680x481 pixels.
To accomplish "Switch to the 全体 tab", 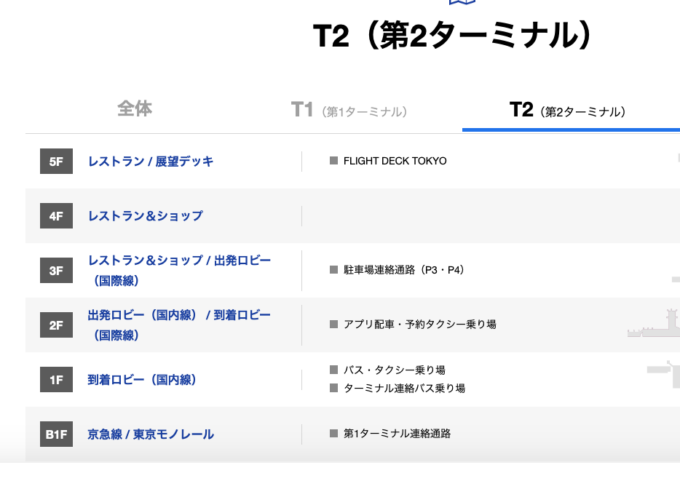I will coord(134,109).
